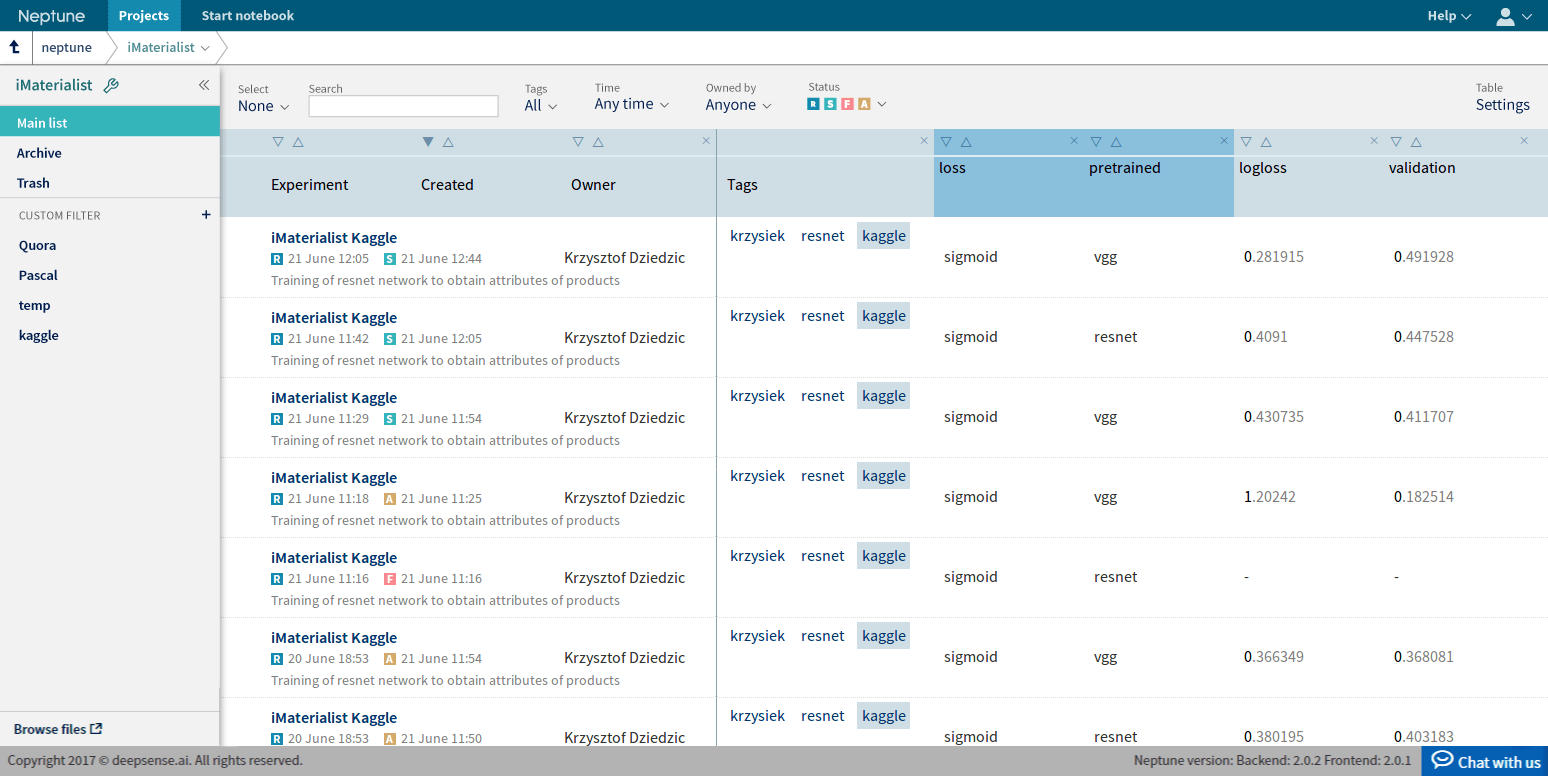Open the Start notebook tab
This screenshot has height=776, width=1548.
(248, 16)
